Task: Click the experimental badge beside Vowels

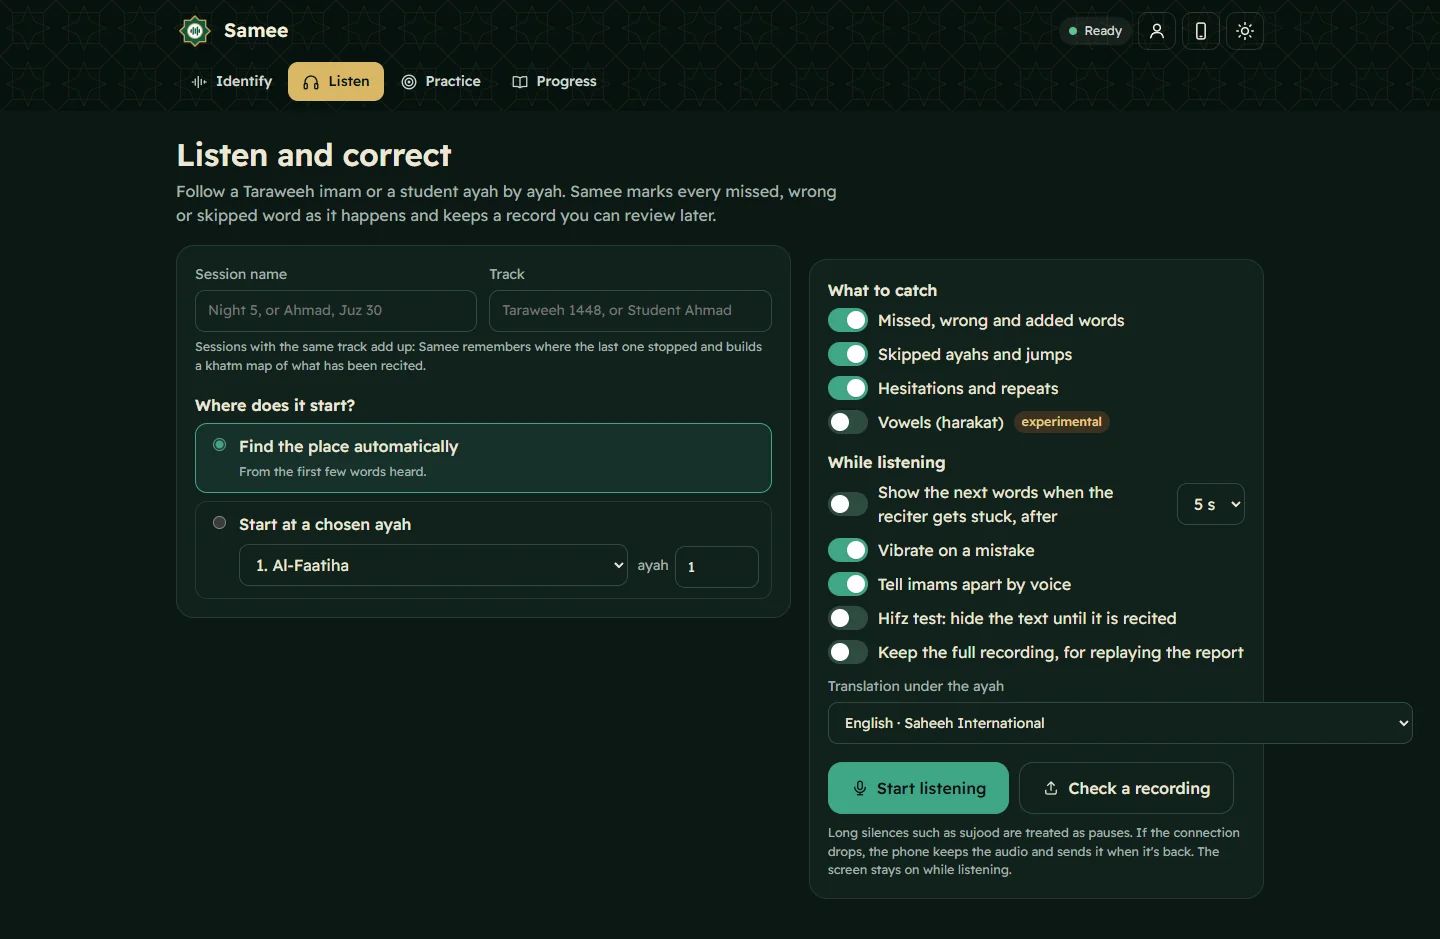Action: [x=1062, y=422]
